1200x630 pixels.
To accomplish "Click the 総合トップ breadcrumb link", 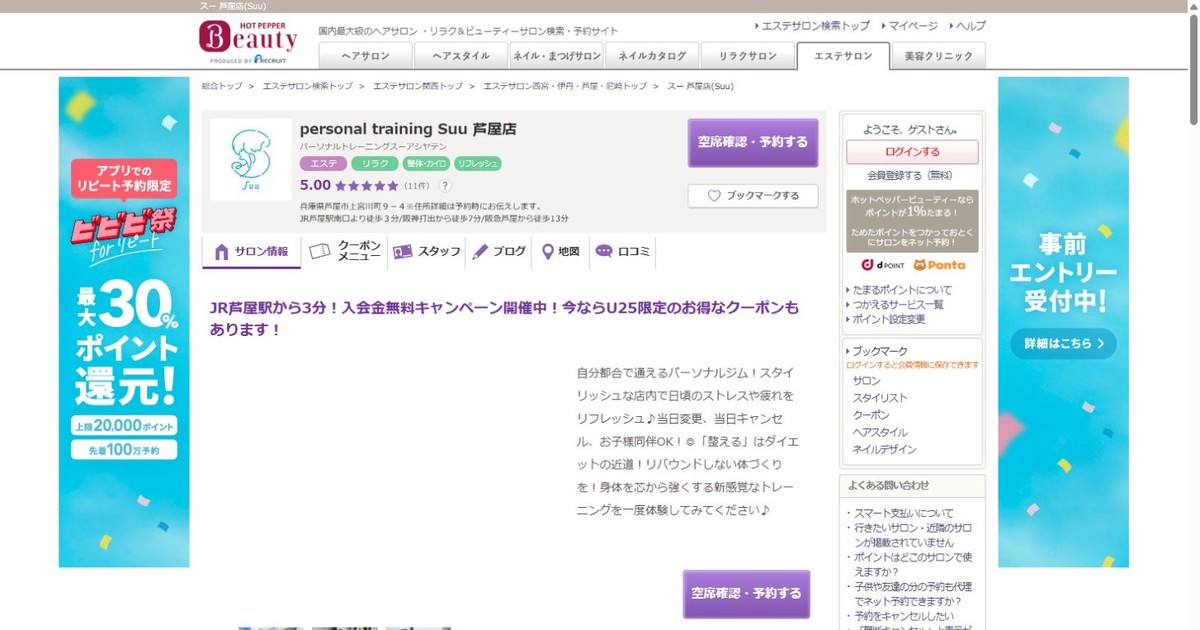I will [222, 86].
